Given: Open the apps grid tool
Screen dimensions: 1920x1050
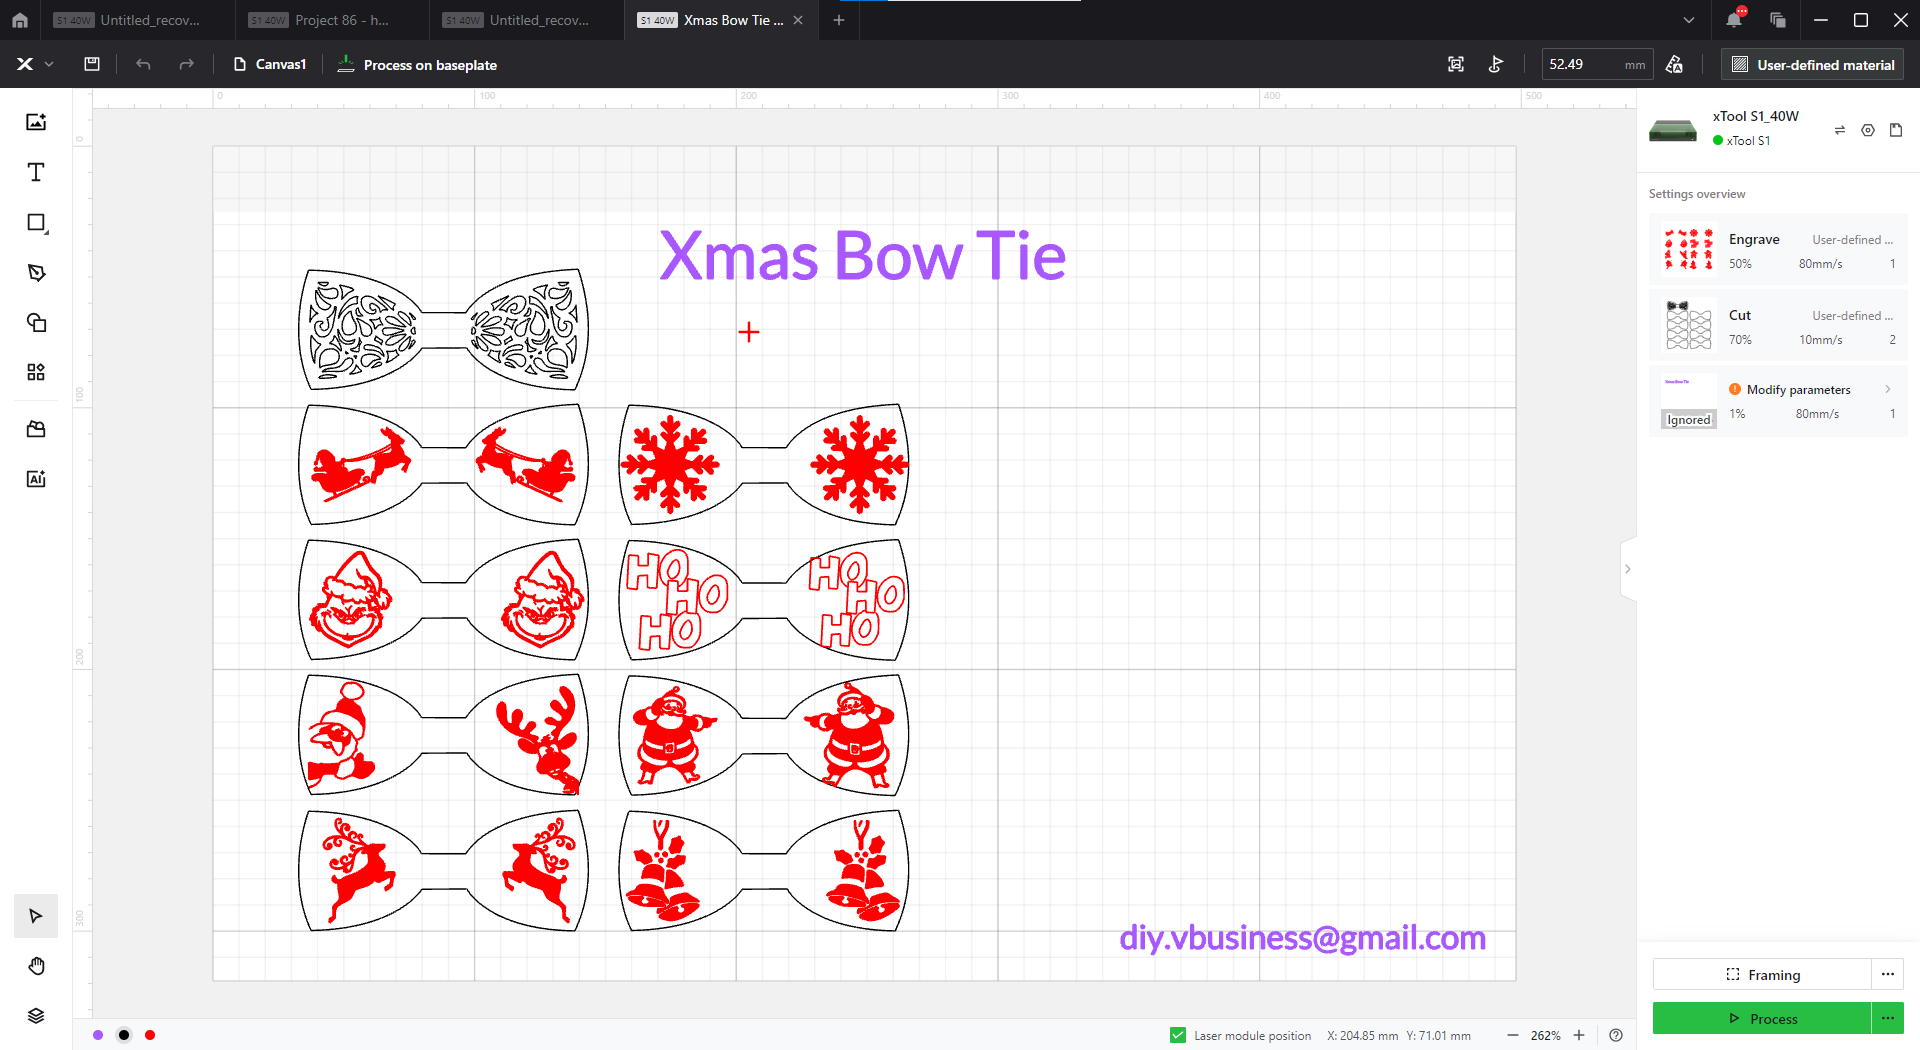Looking at the screenshot, I should (x=36, y=372).
